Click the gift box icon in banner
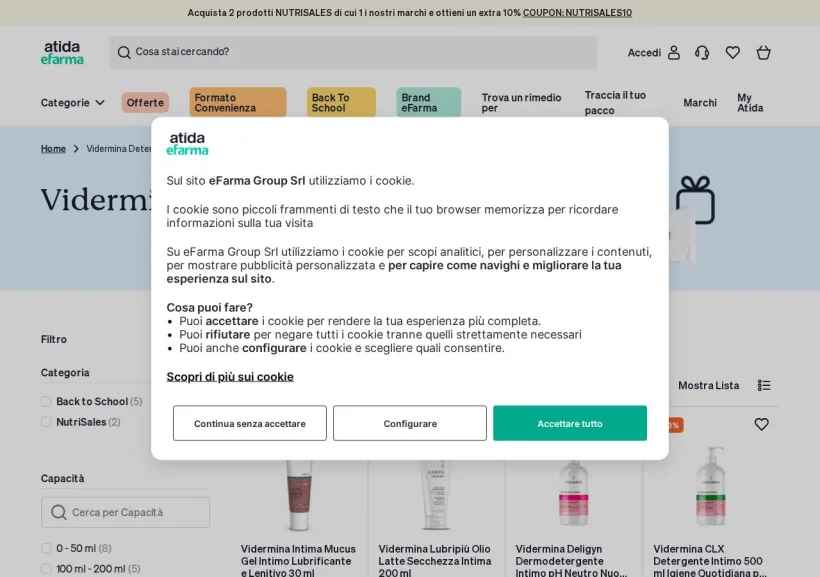This screenshot has width=820, height=577. [696, 200]
